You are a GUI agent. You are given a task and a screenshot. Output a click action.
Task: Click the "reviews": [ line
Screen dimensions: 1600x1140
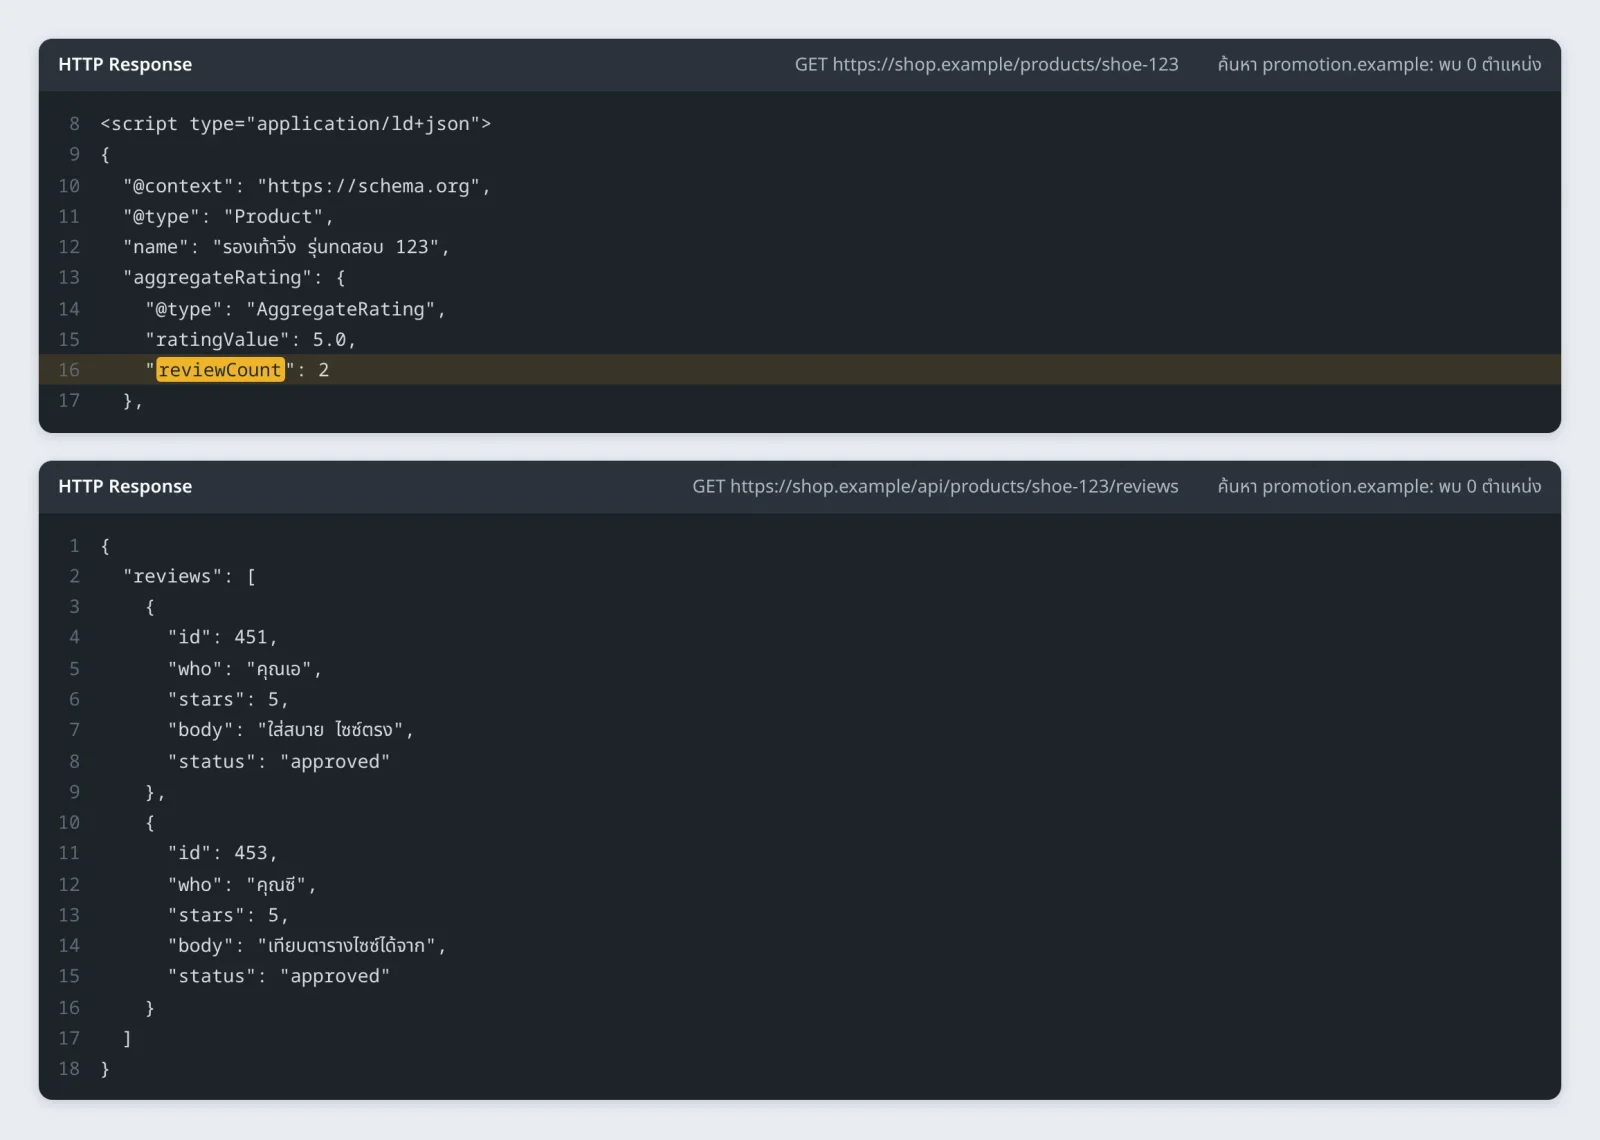(x=189, y=576)
